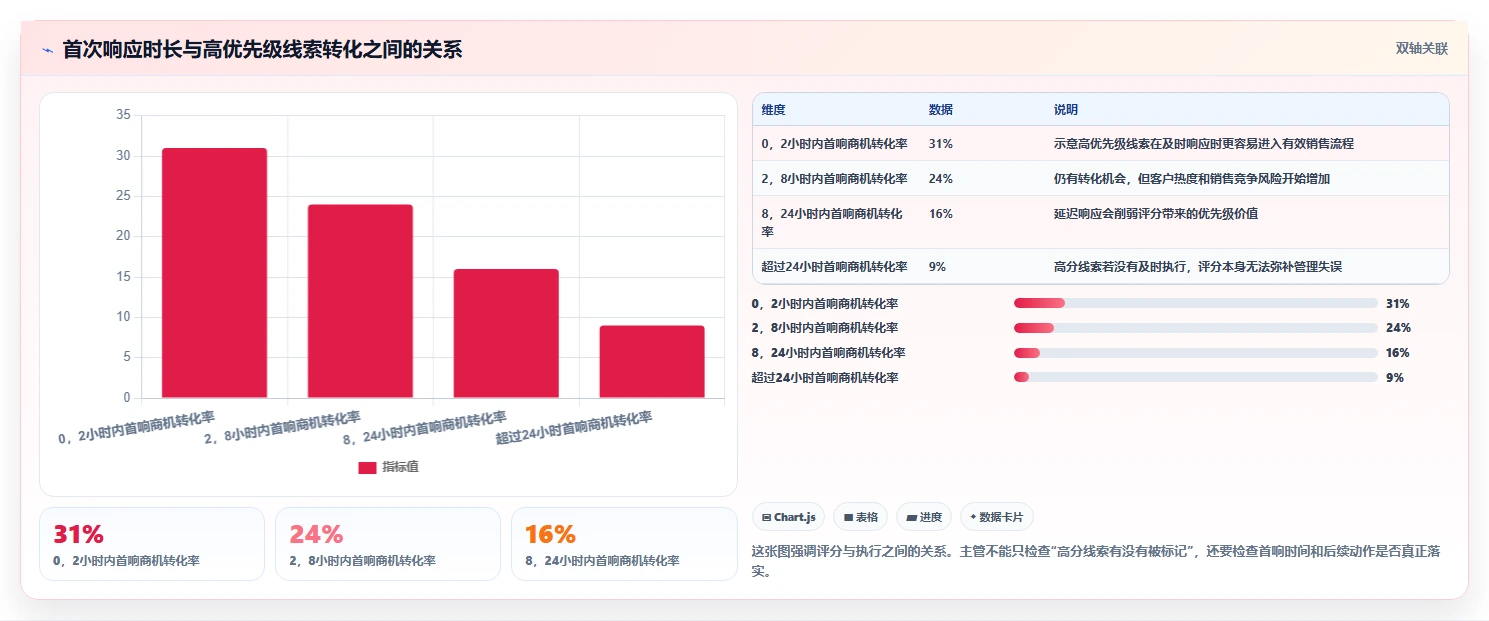Image resolution: width=1489 pixels, height=621 pixels.
Task: Click the 维度 table column header
Action: pyautogui.click(x=774, y=110)
